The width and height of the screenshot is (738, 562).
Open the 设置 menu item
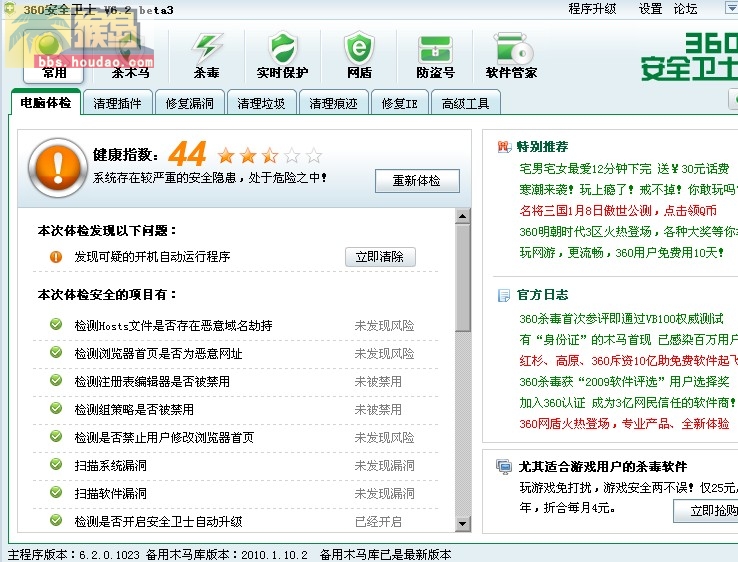pyautogui.click(x=650, y=9)
